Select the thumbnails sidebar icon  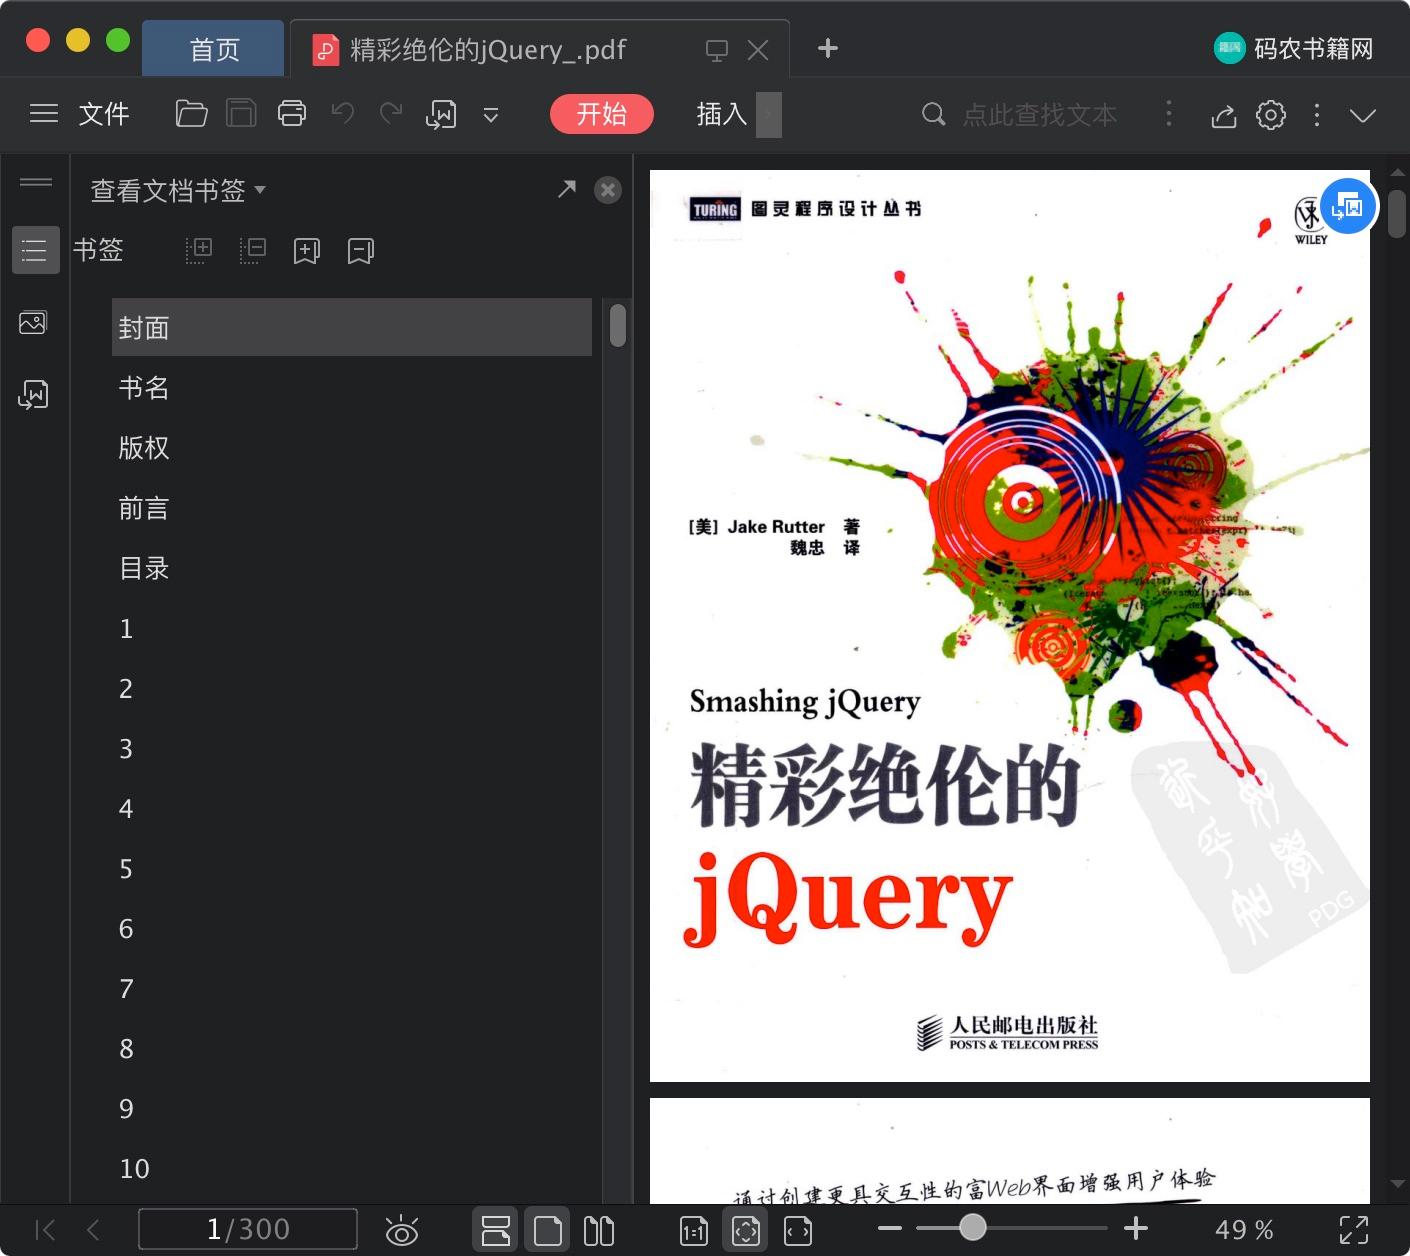click(x=33, y=323)
